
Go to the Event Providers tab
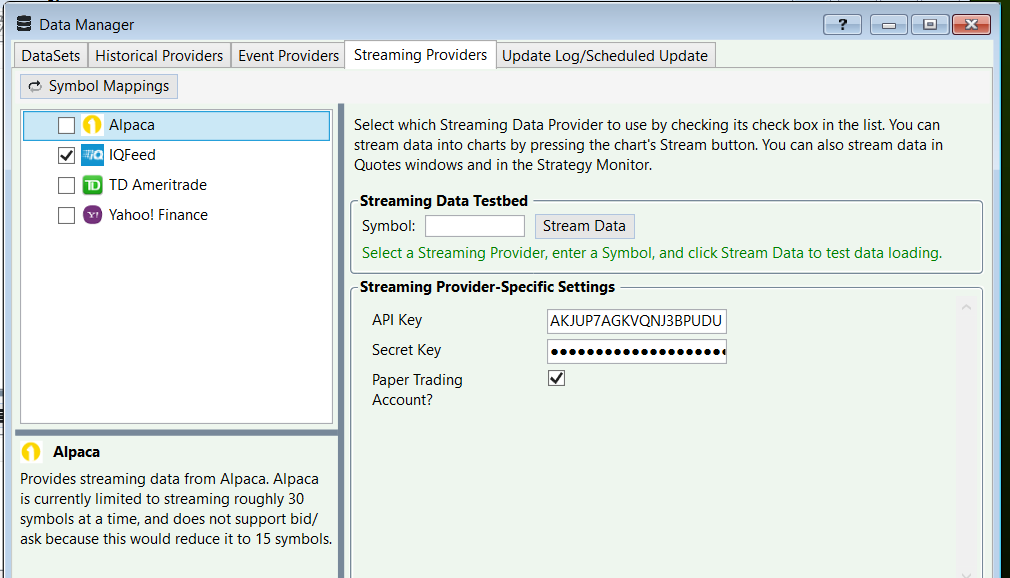(x=288, y=56)
